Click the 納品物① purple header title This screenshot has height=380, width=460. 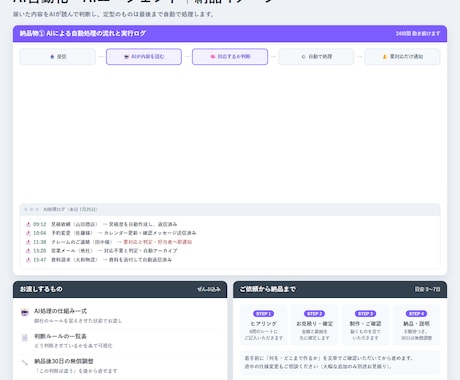[83, 33]
